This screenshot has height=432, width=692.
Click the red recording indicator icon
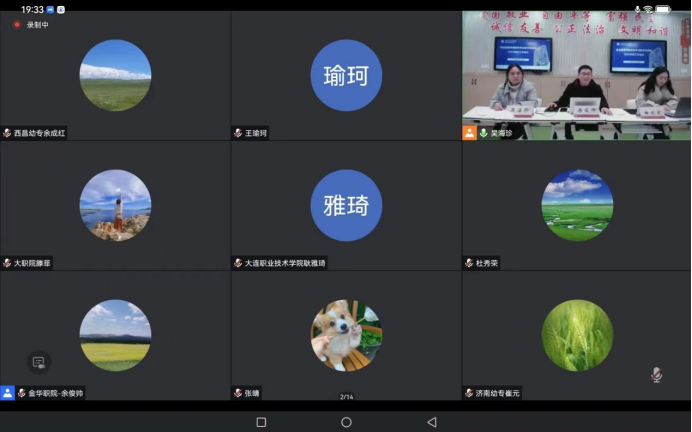(x=17, y=24)
